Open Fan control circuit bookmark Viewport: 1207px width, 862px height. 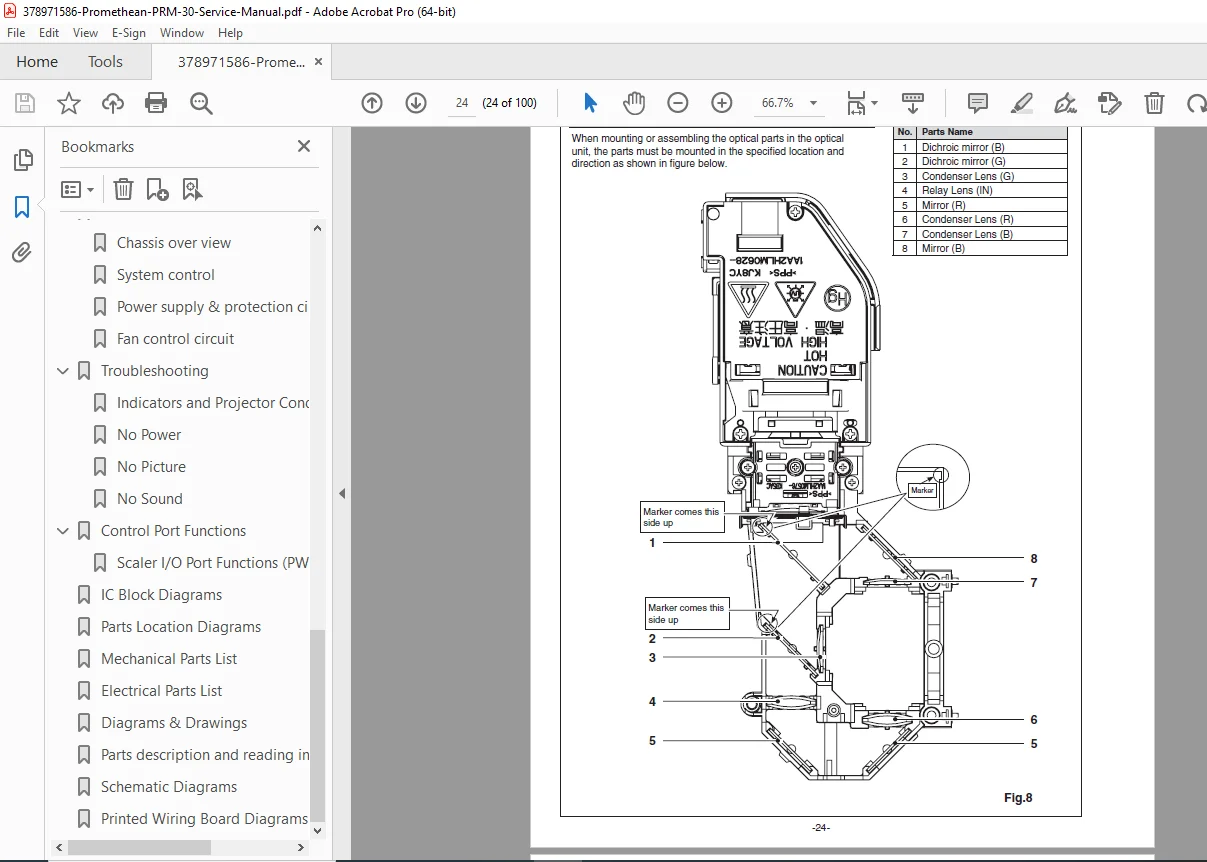click(x=176, y=339)
